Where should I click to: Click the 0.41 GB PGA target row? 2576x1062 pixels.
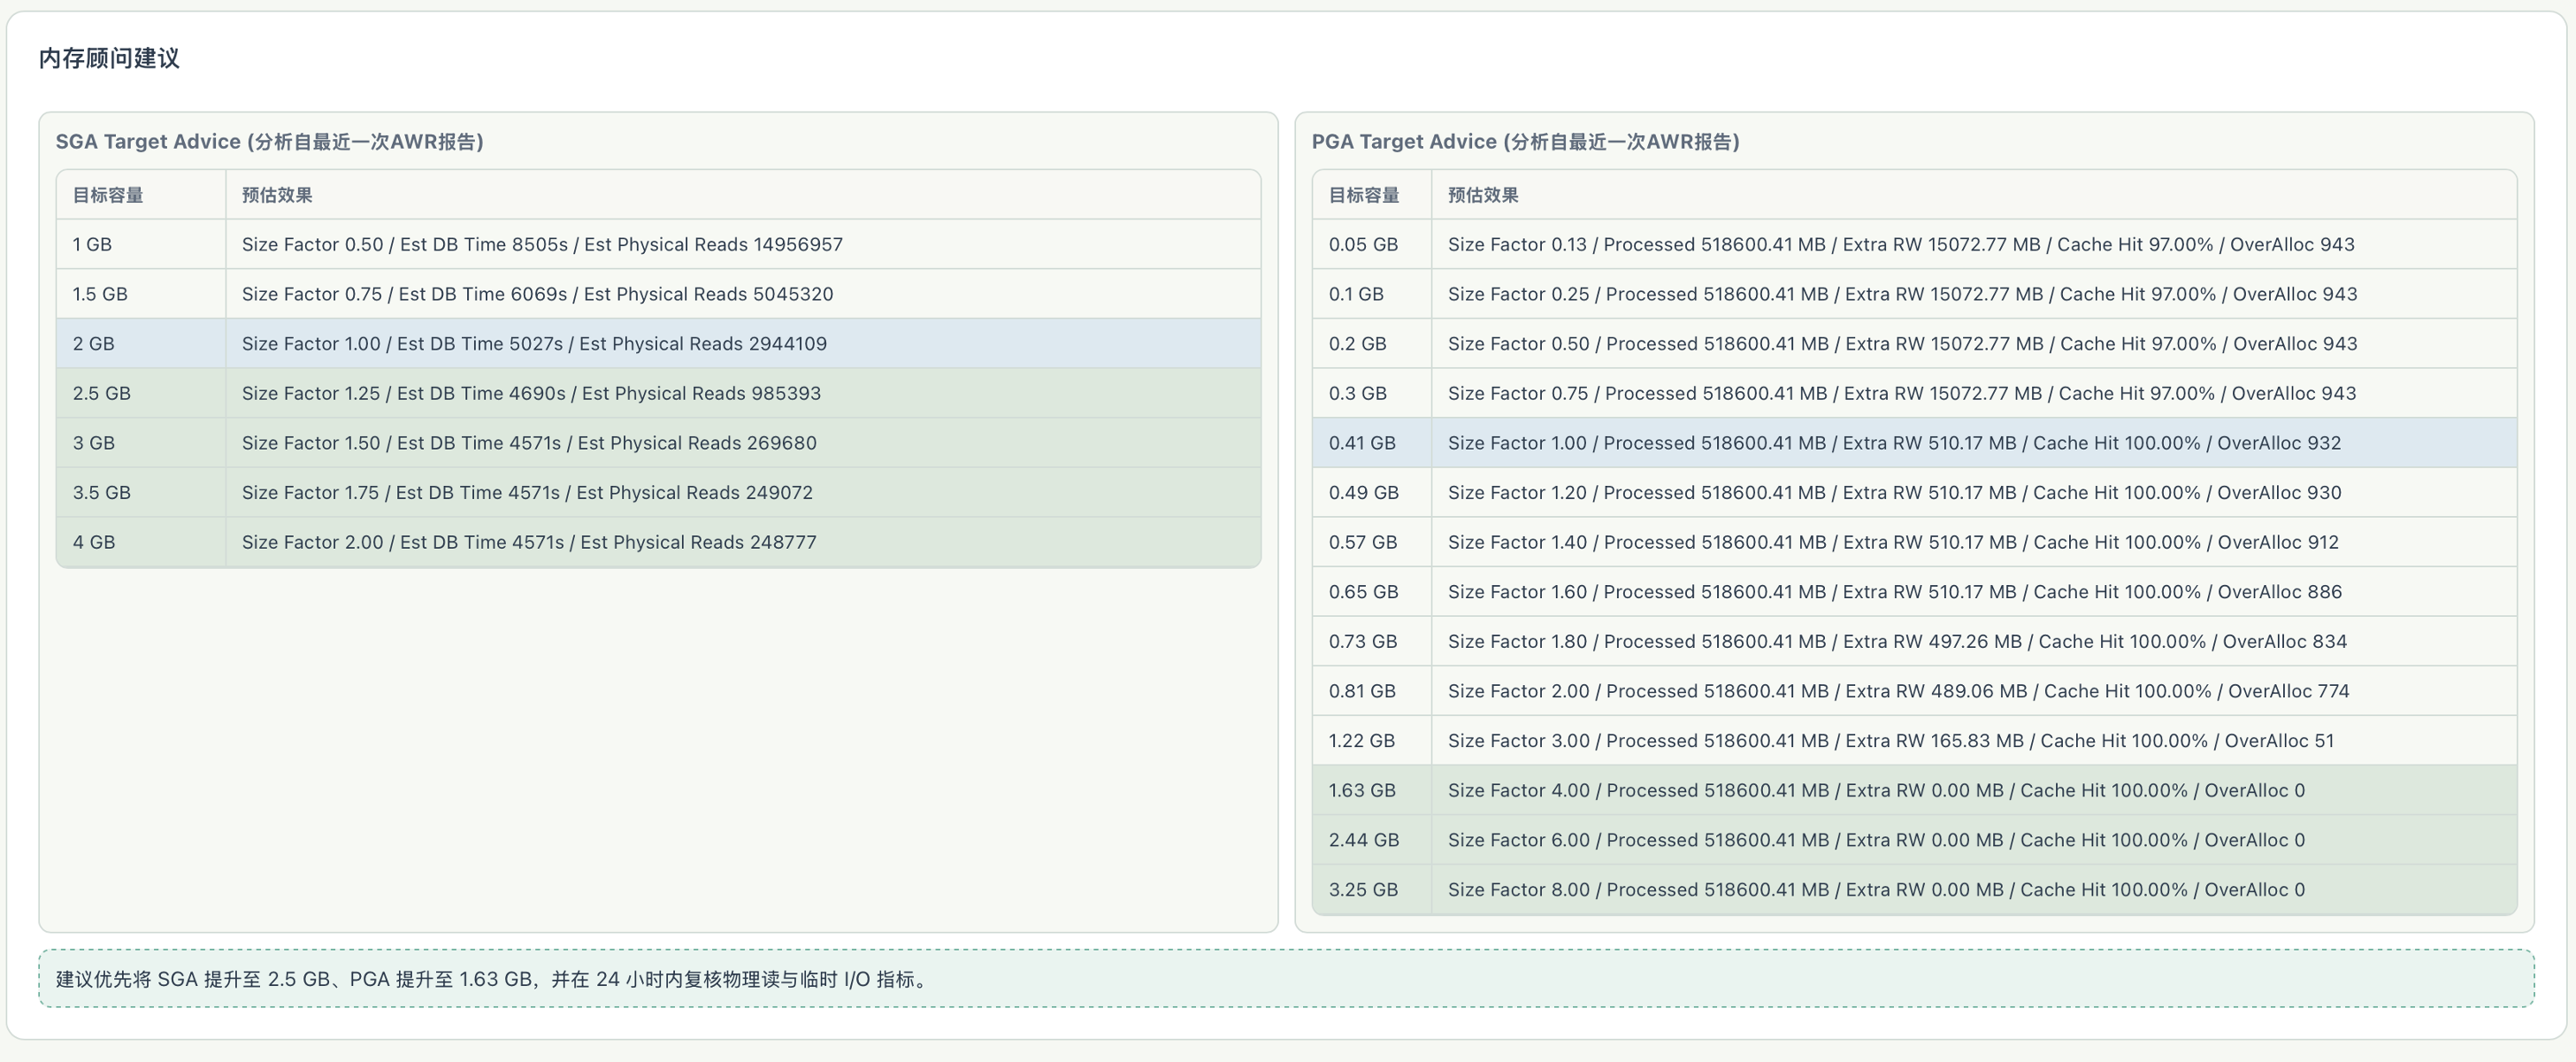(1914, 443)
